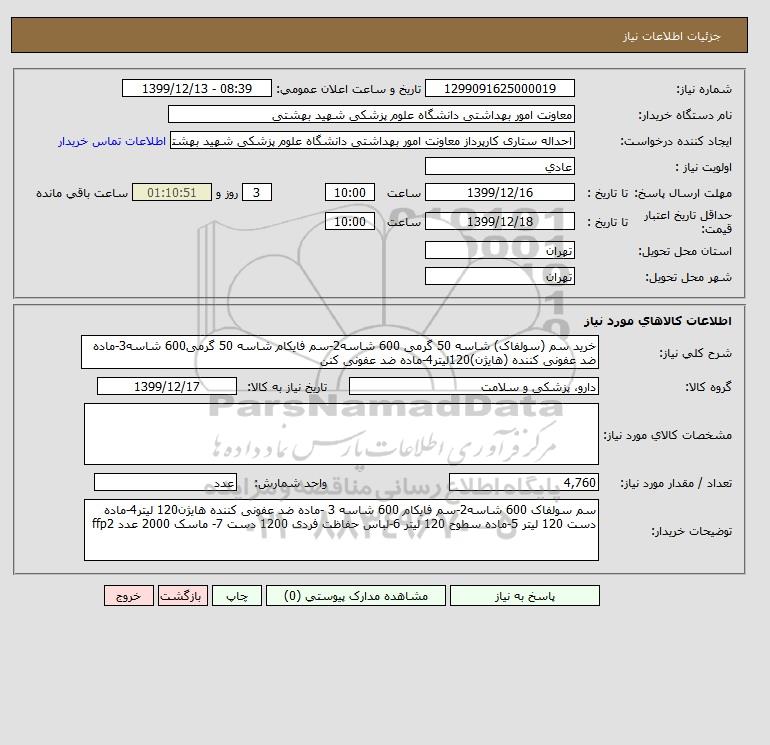
Task: Click the empty مشخصات کالای مورد نیاز box
Action: [x=341, y=434]
